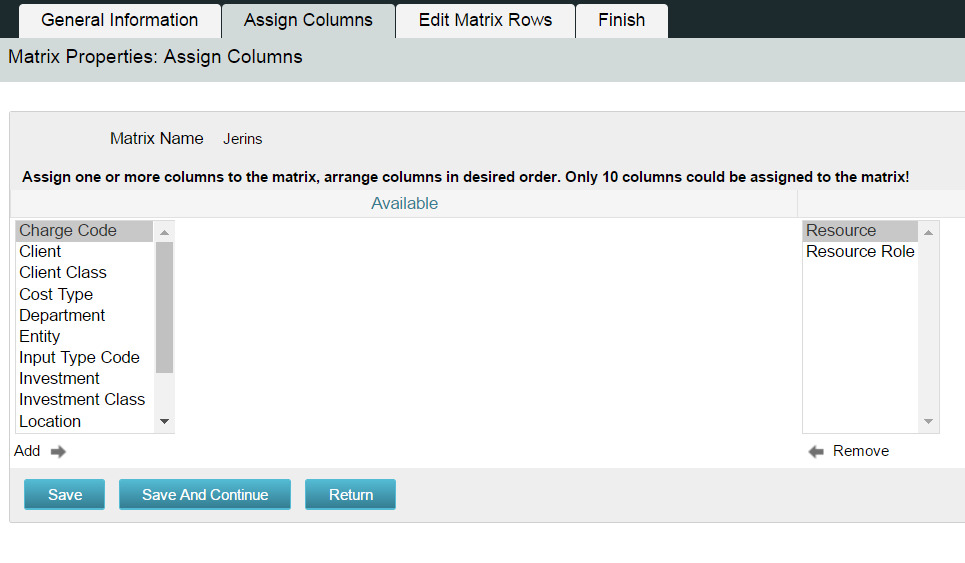Click the Remove left-arrow icon
965x563 pixels.
click(816, 451)
